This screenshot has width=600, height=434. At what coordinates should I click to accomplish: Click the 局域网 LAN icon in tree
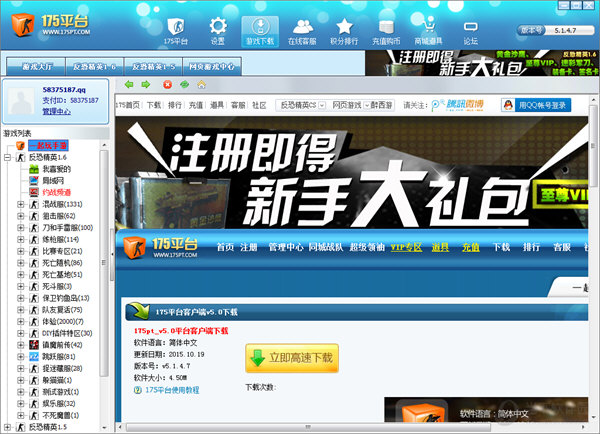click(x=34, y=181)
